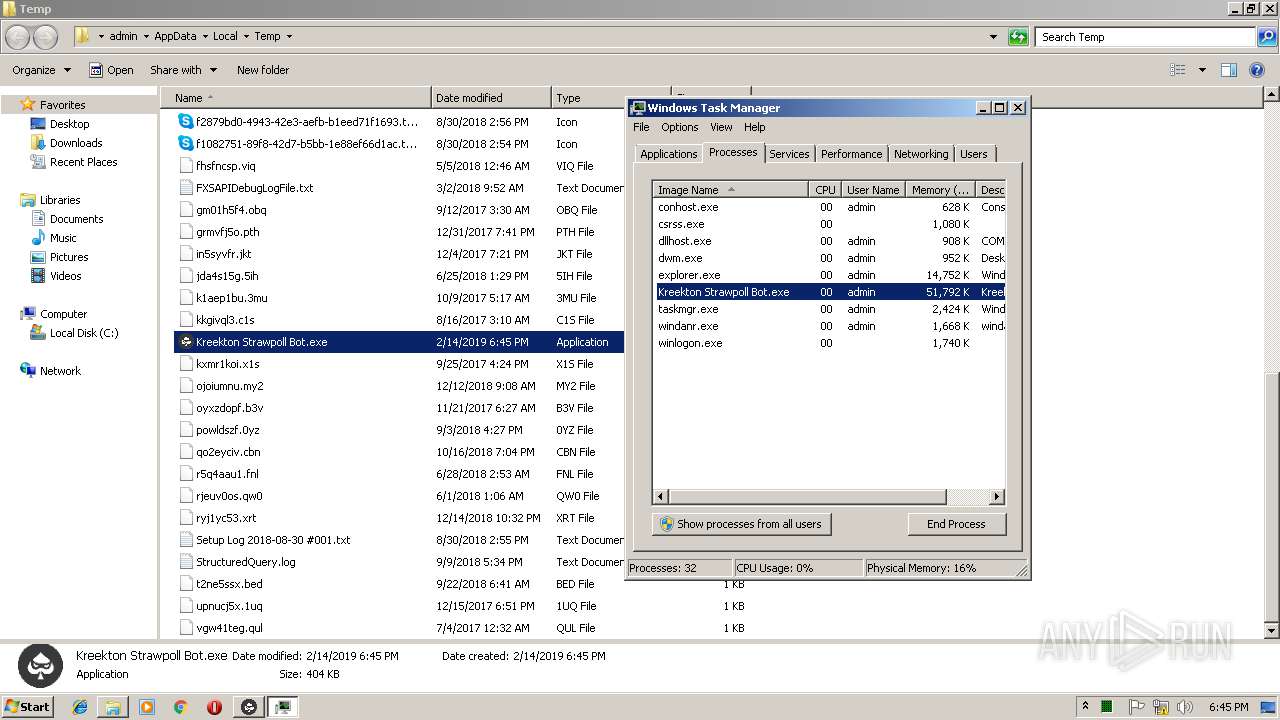The width and height of the screenshot is (1280, 720).
Task: Click the FXSAPIDebugLogFile.txt file icon
Action: [x=185, y=188]
